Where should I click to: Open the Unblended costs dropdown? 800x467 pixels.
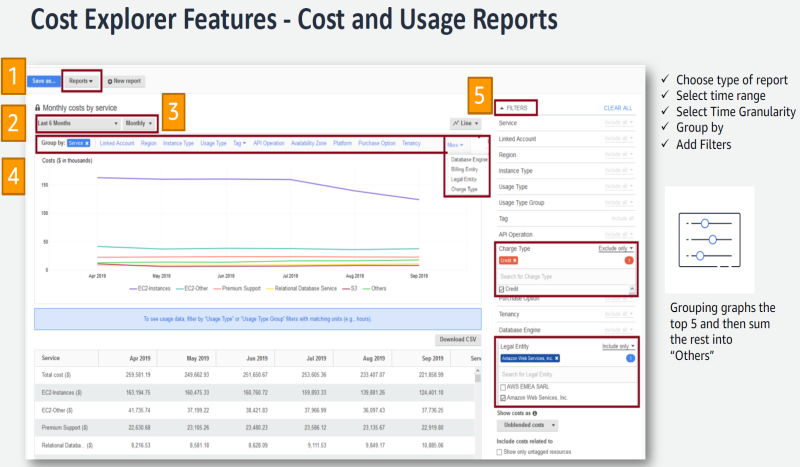pyautogui.click(x=527, y=425)
